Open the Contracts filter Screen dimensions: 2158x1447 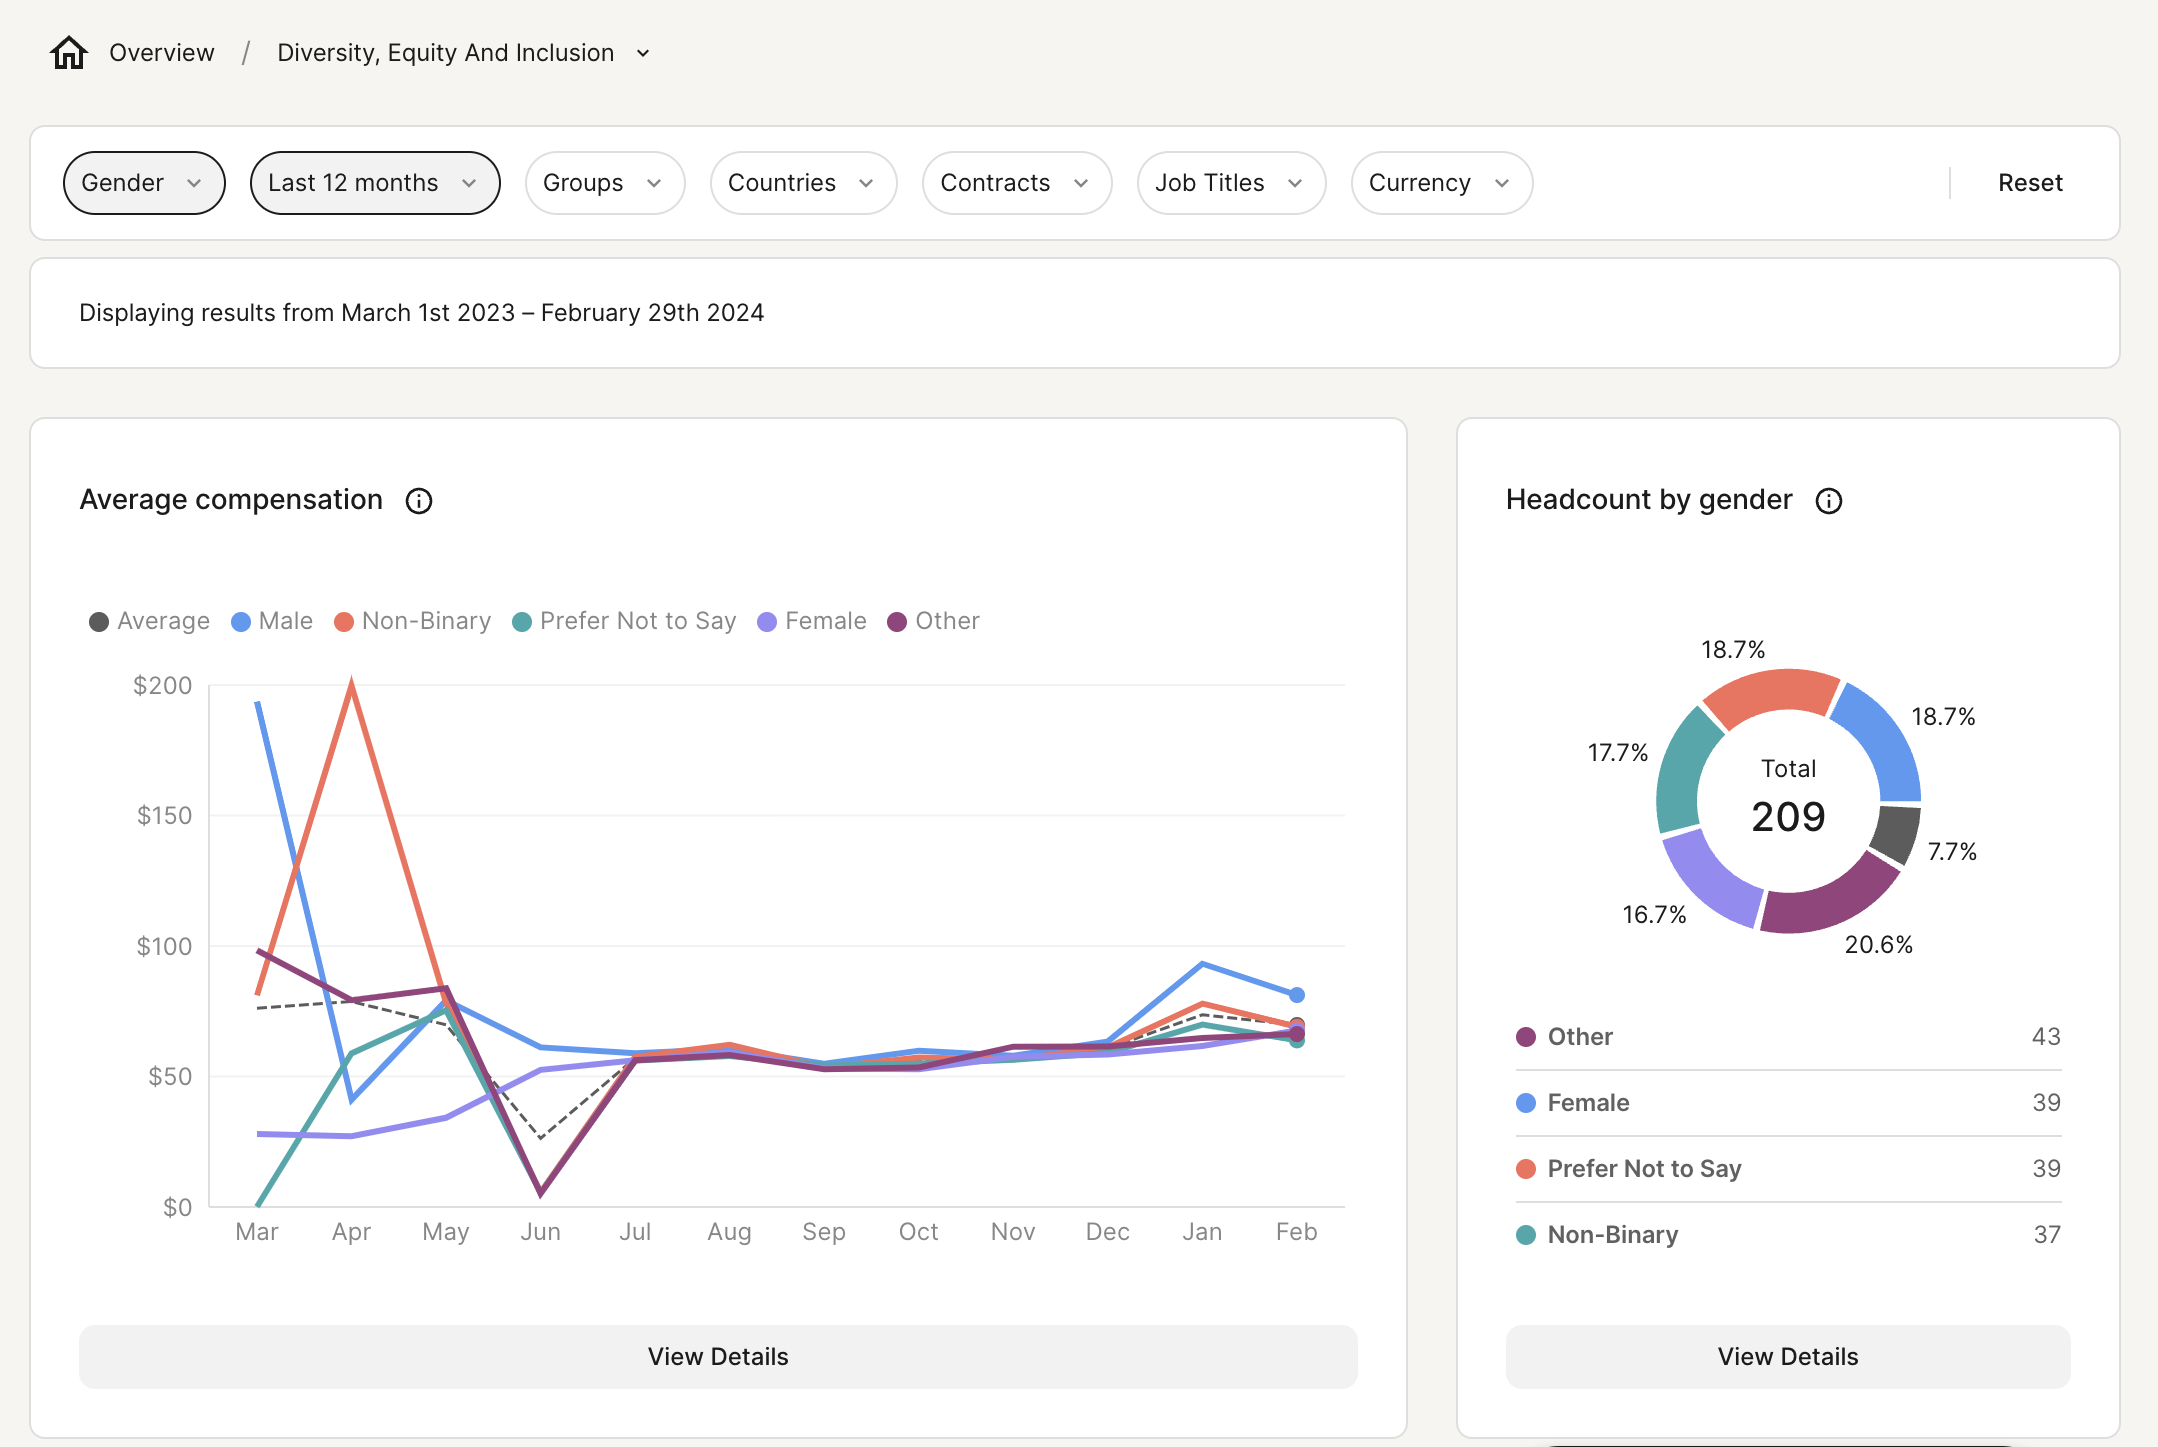pos(1016,183)
